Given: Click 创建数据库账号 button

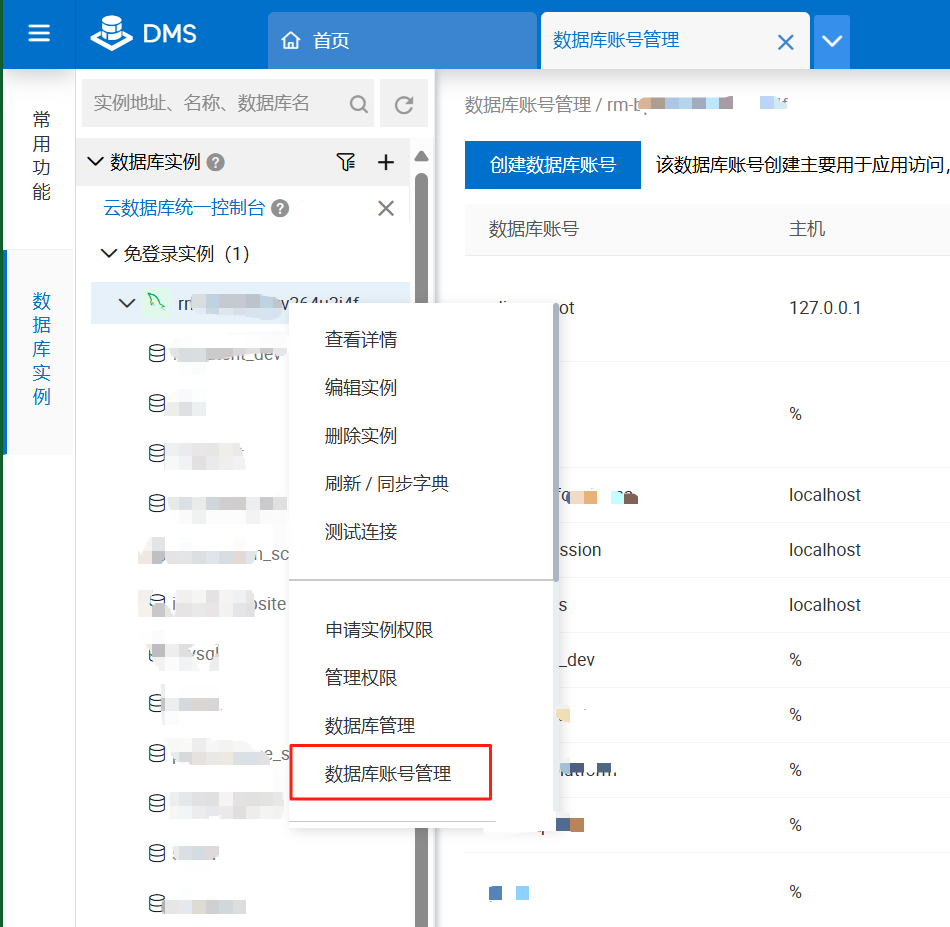Looking at the screenshot, I should coord(553,165).
